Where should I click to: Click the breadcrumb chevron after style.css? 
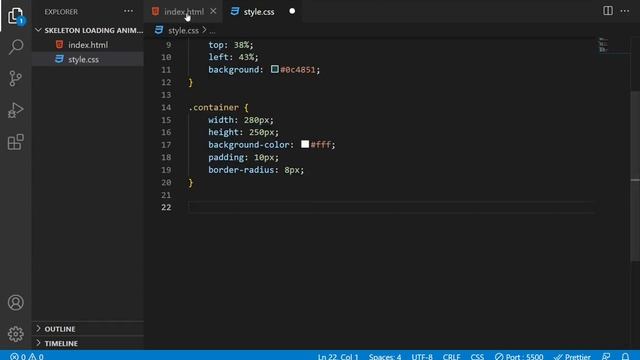click(204, 30)
